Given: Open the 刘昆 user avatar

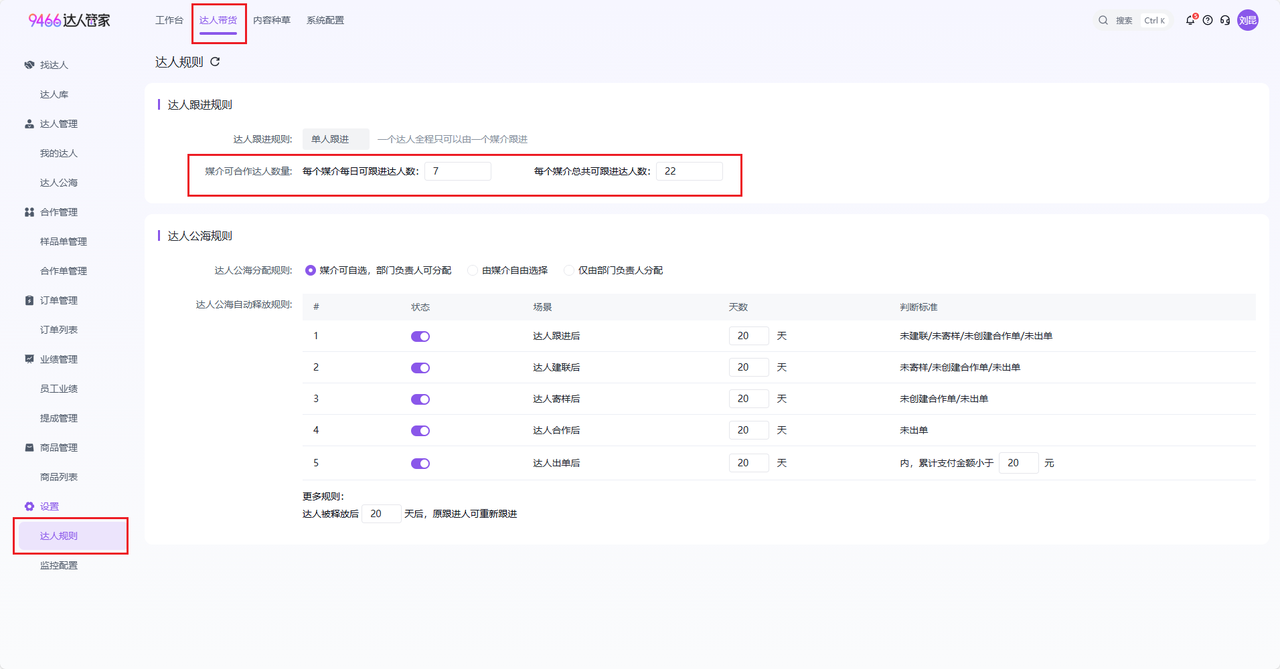Looking at the screenshot, I should (1248, 20).
